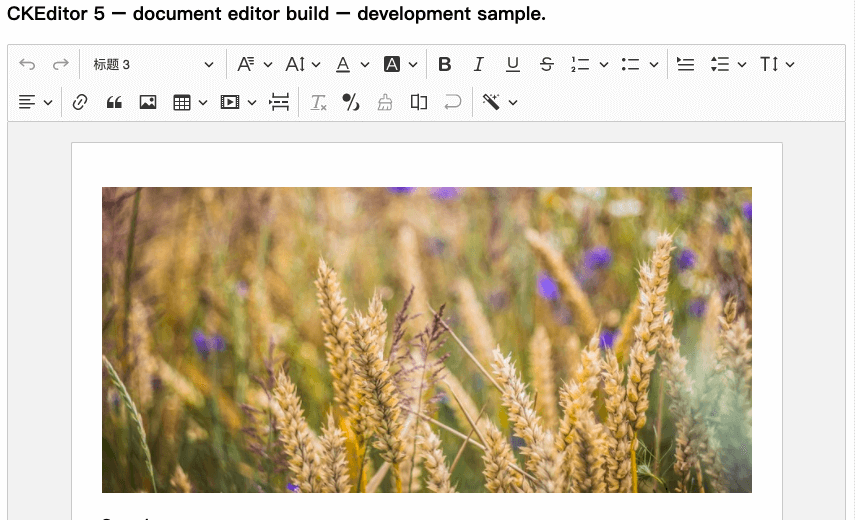Screen dimensions: 855x520
Task: Click the split-rectangle toolbar icon
Action: point(419,102)
